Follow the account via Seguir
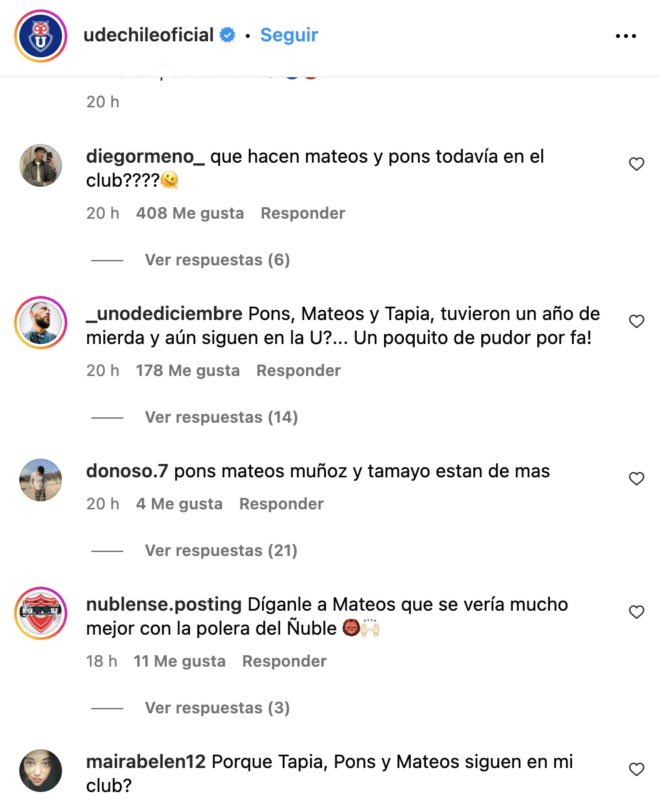 (x=289, y=35)
